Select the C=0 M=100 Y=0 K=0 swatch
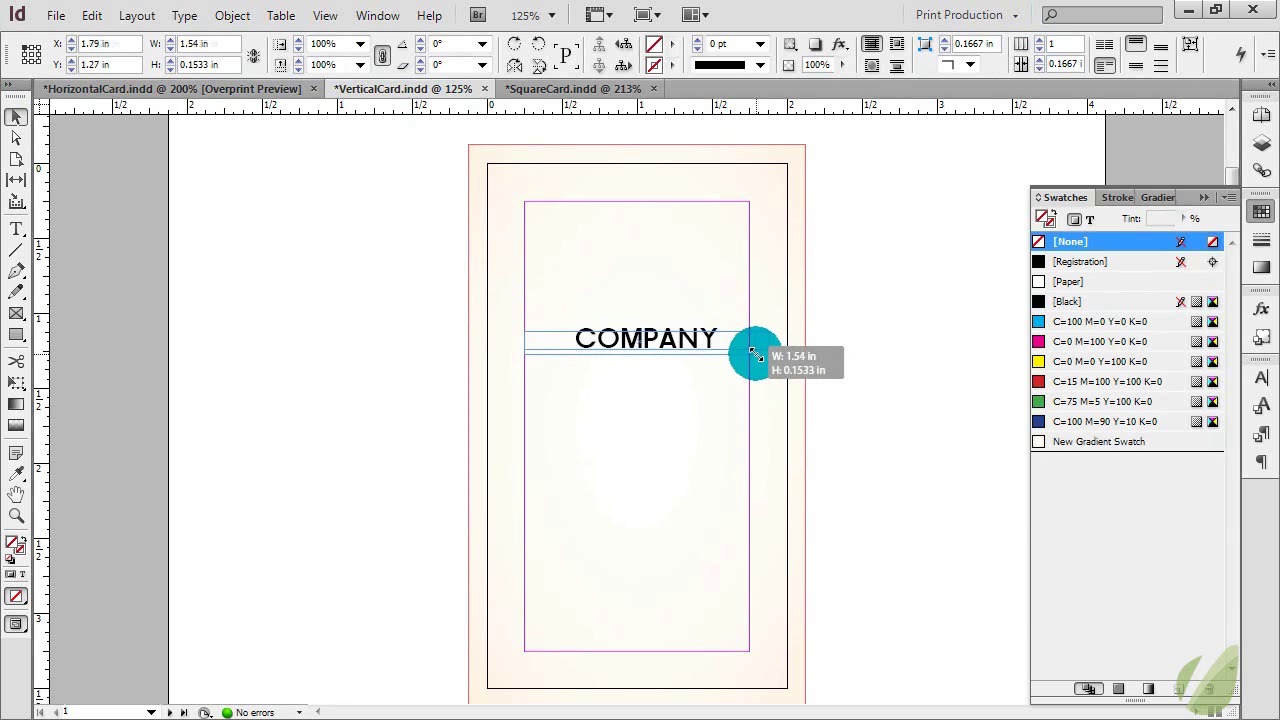 (x=1127, y=342)
